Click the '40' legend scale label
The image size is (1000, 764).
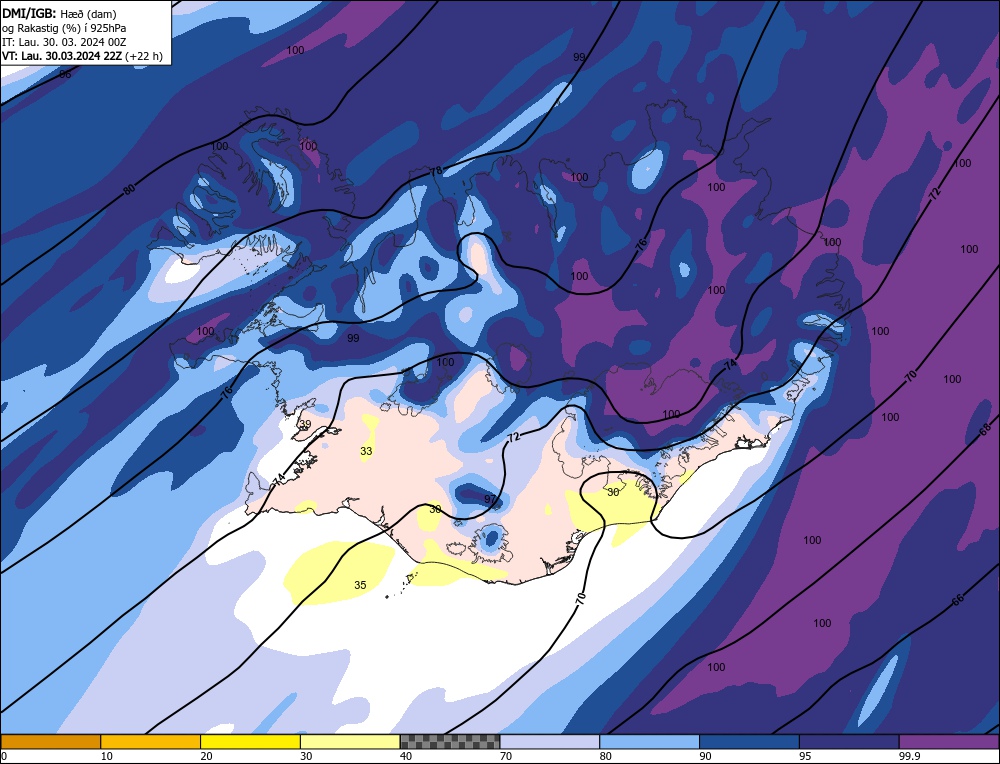(x=406, y=756)
